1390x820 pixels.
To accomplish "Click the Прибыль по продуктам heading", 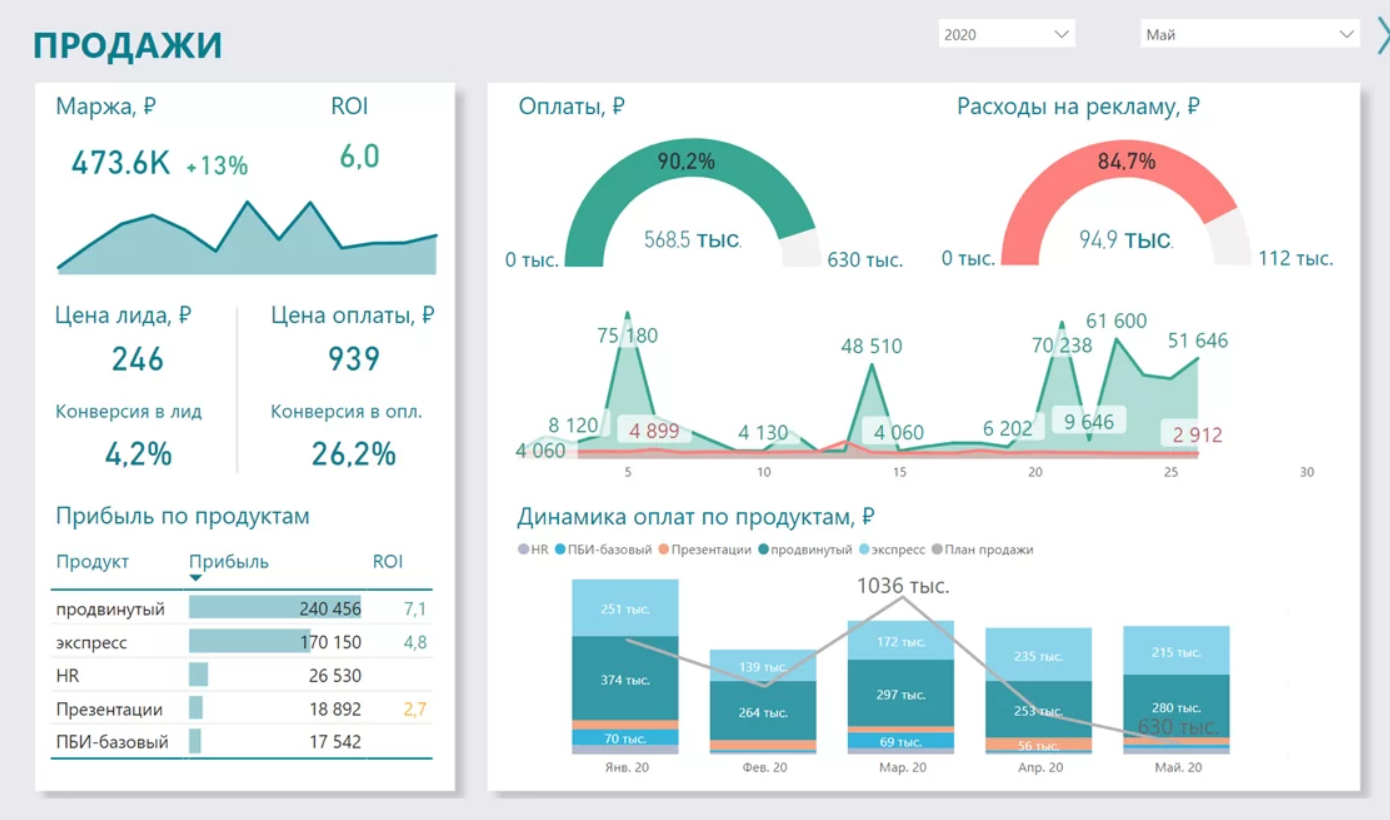I will pos(183,517).
